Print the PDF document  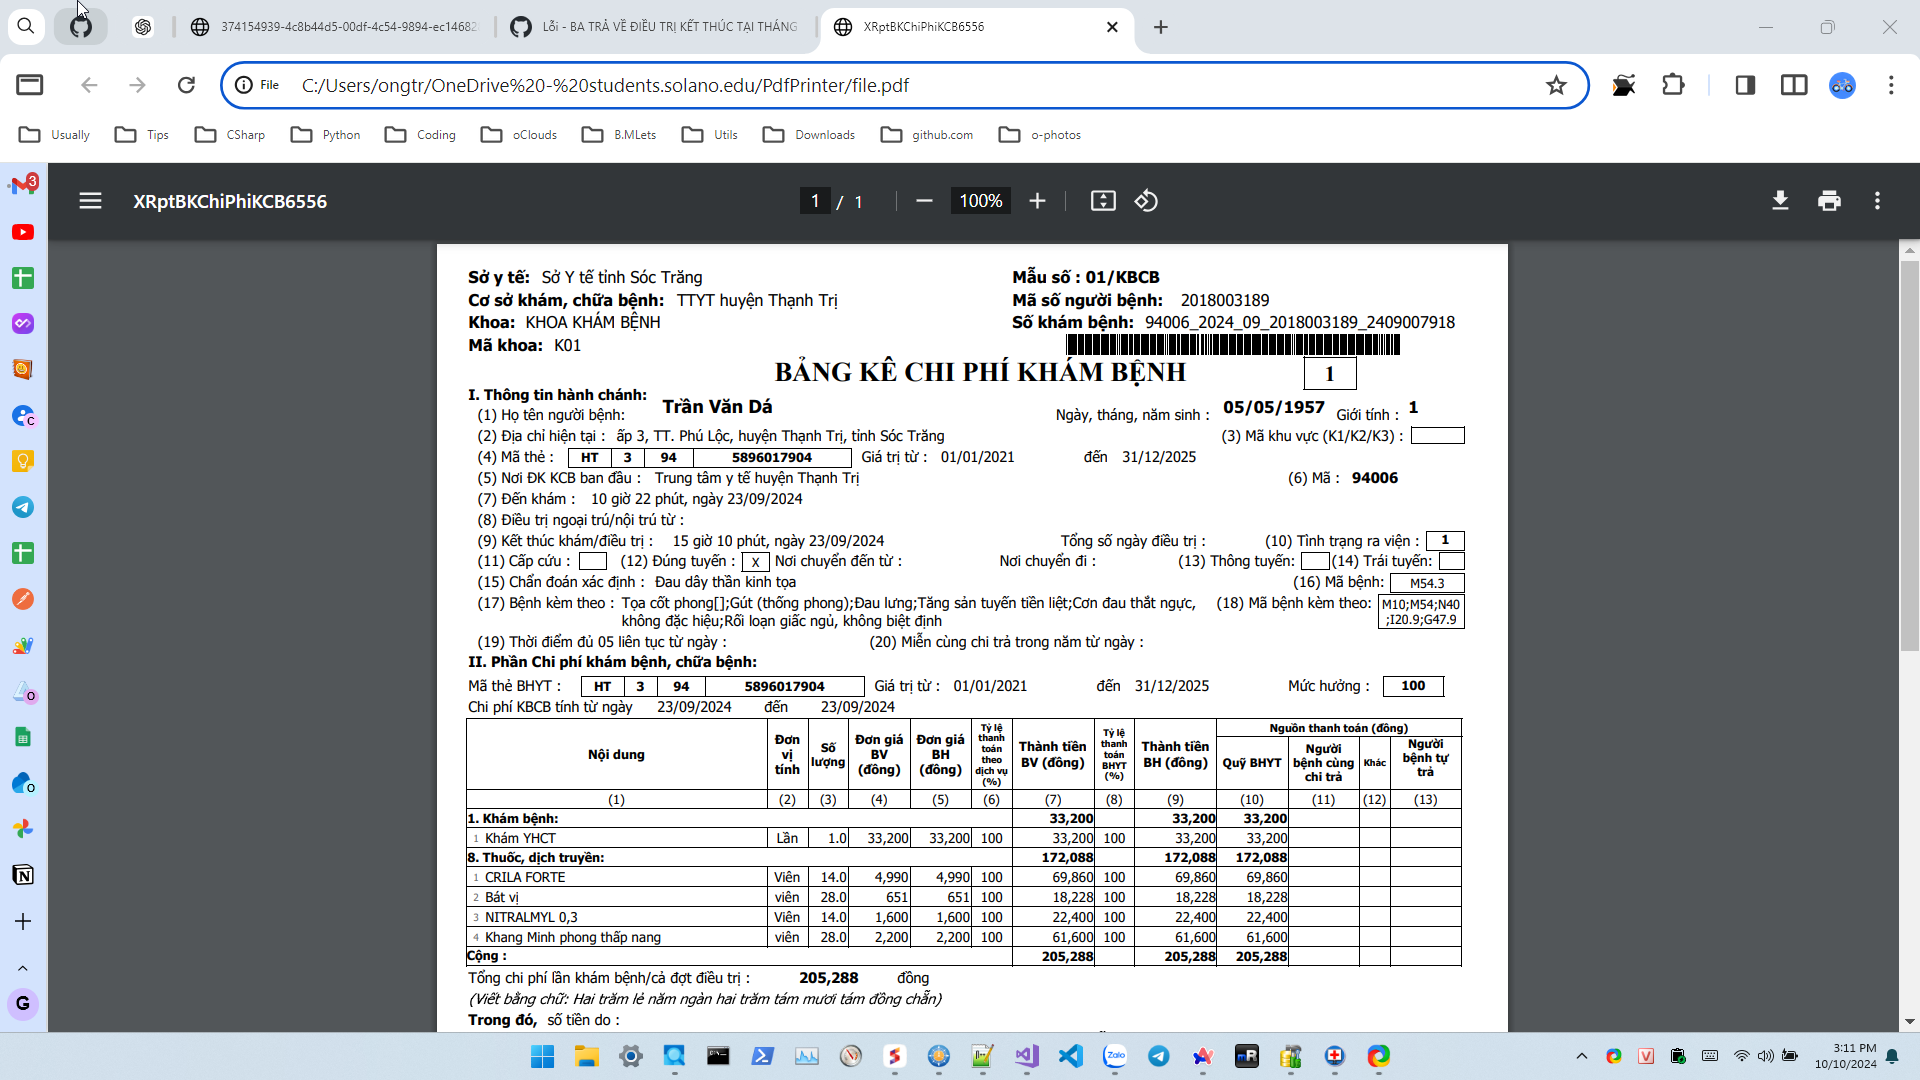click(x=1829, y=201)
